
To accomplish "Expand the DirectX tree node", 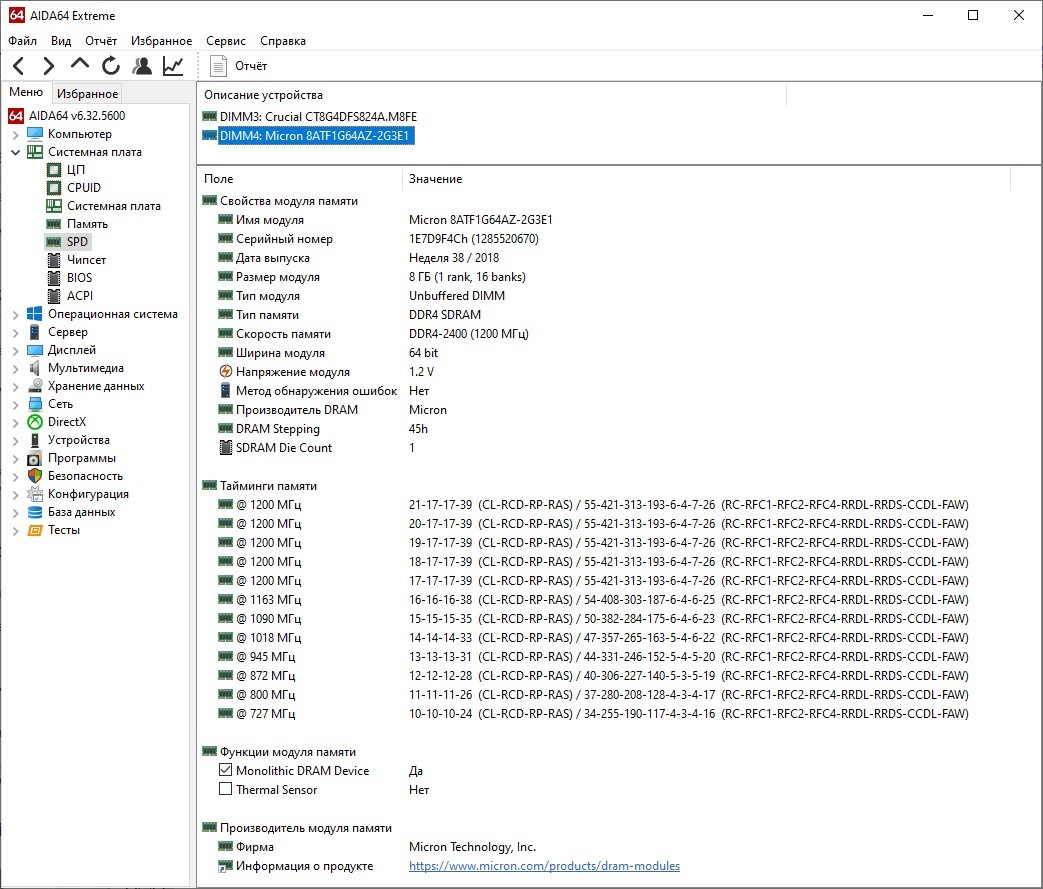I will click(x=15, y=423).
